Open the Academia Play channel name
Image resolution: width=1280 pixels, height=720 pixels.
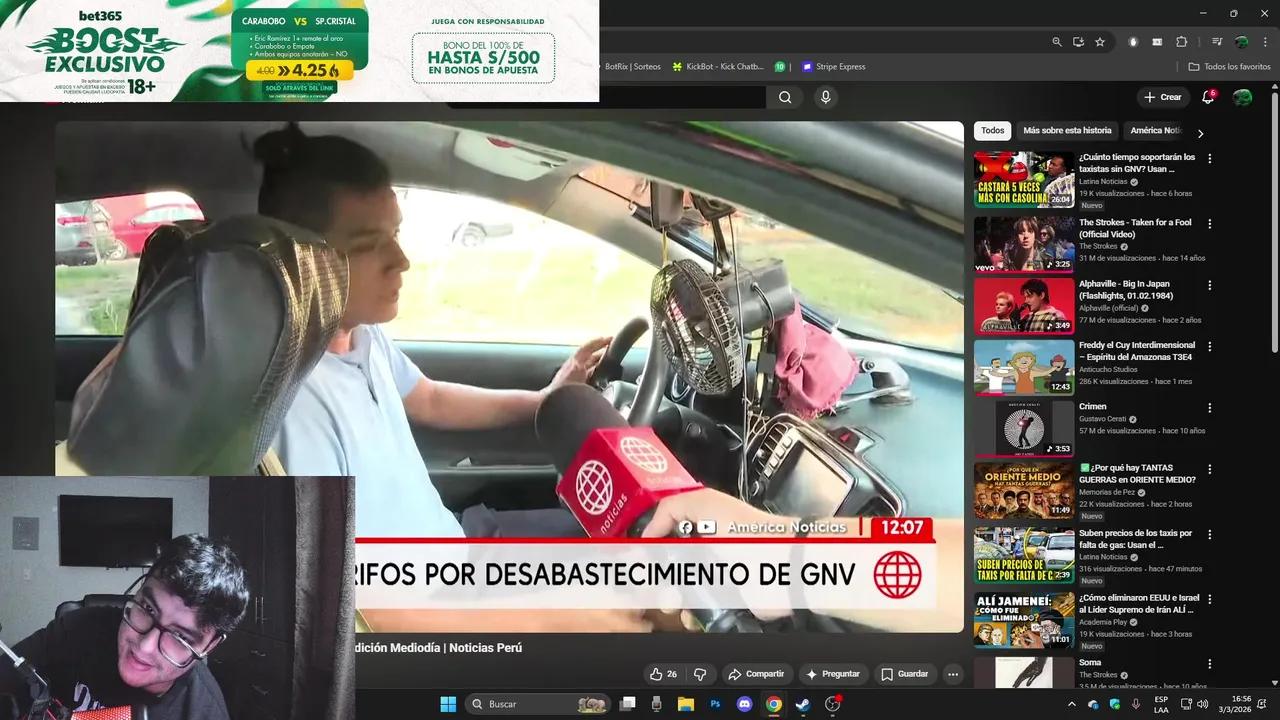1103,622
